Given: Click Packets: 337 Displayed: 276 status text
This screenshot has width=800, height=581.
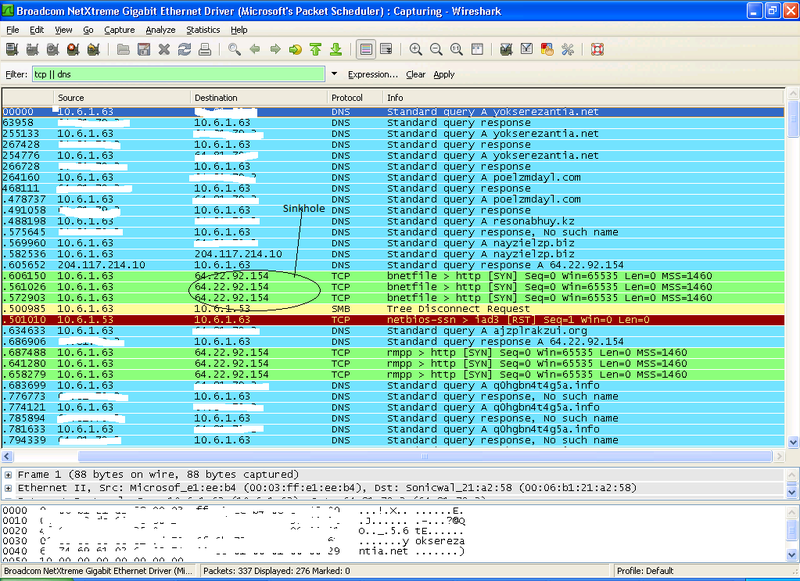Looking at the screenshot, I should click(277, 571).
